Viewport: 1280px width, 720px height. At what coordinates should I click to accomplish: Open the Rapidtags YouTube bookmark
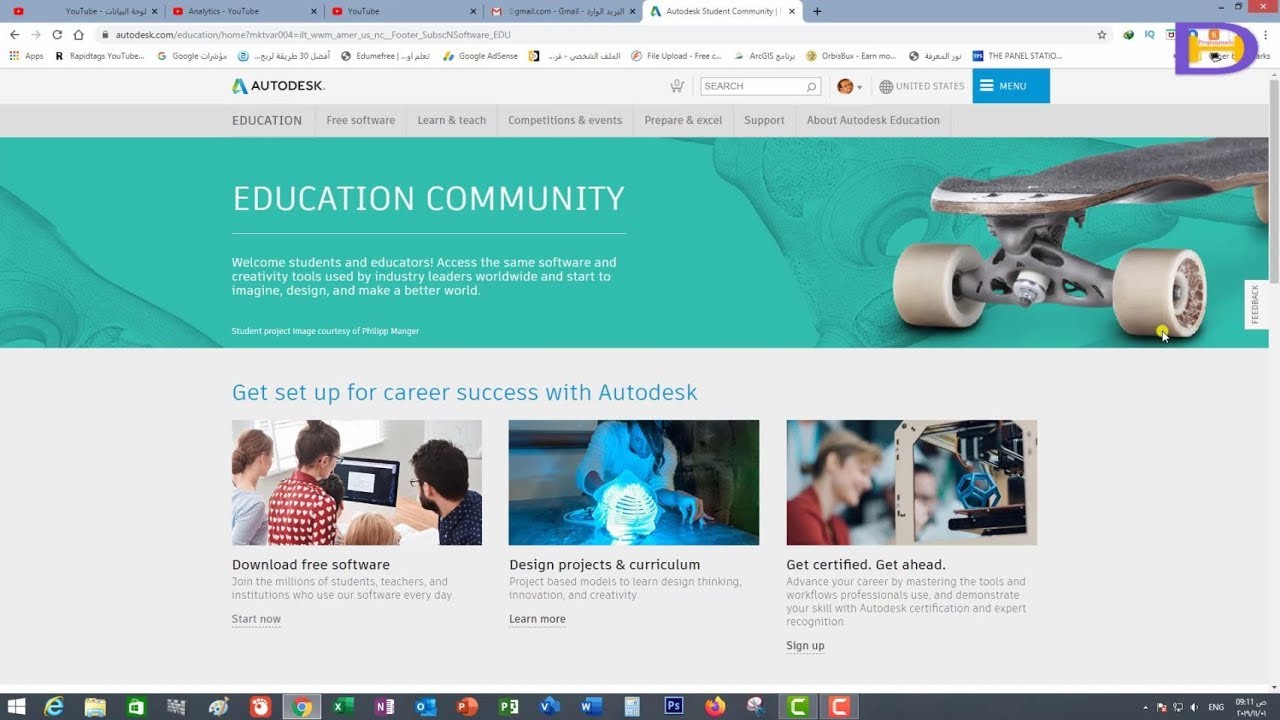[x=100, y=56]
